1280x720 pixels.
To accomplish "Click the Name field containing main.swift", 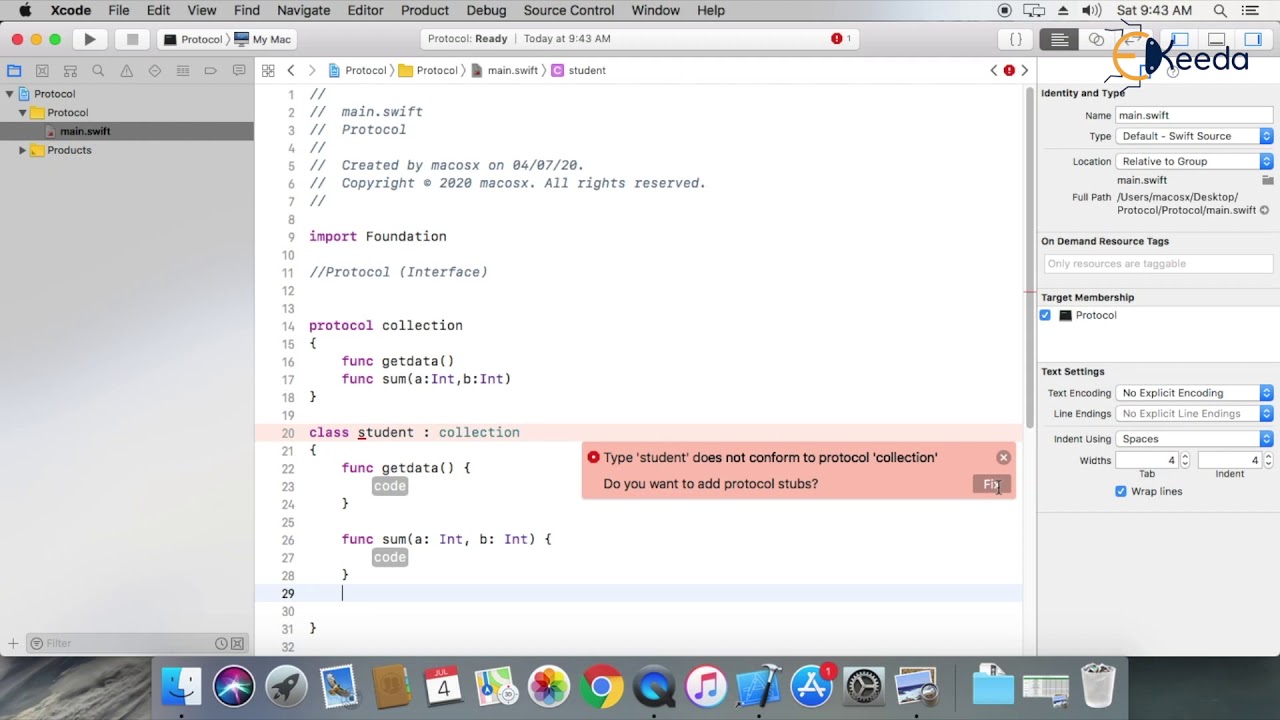I will [x=1194, y=115].
